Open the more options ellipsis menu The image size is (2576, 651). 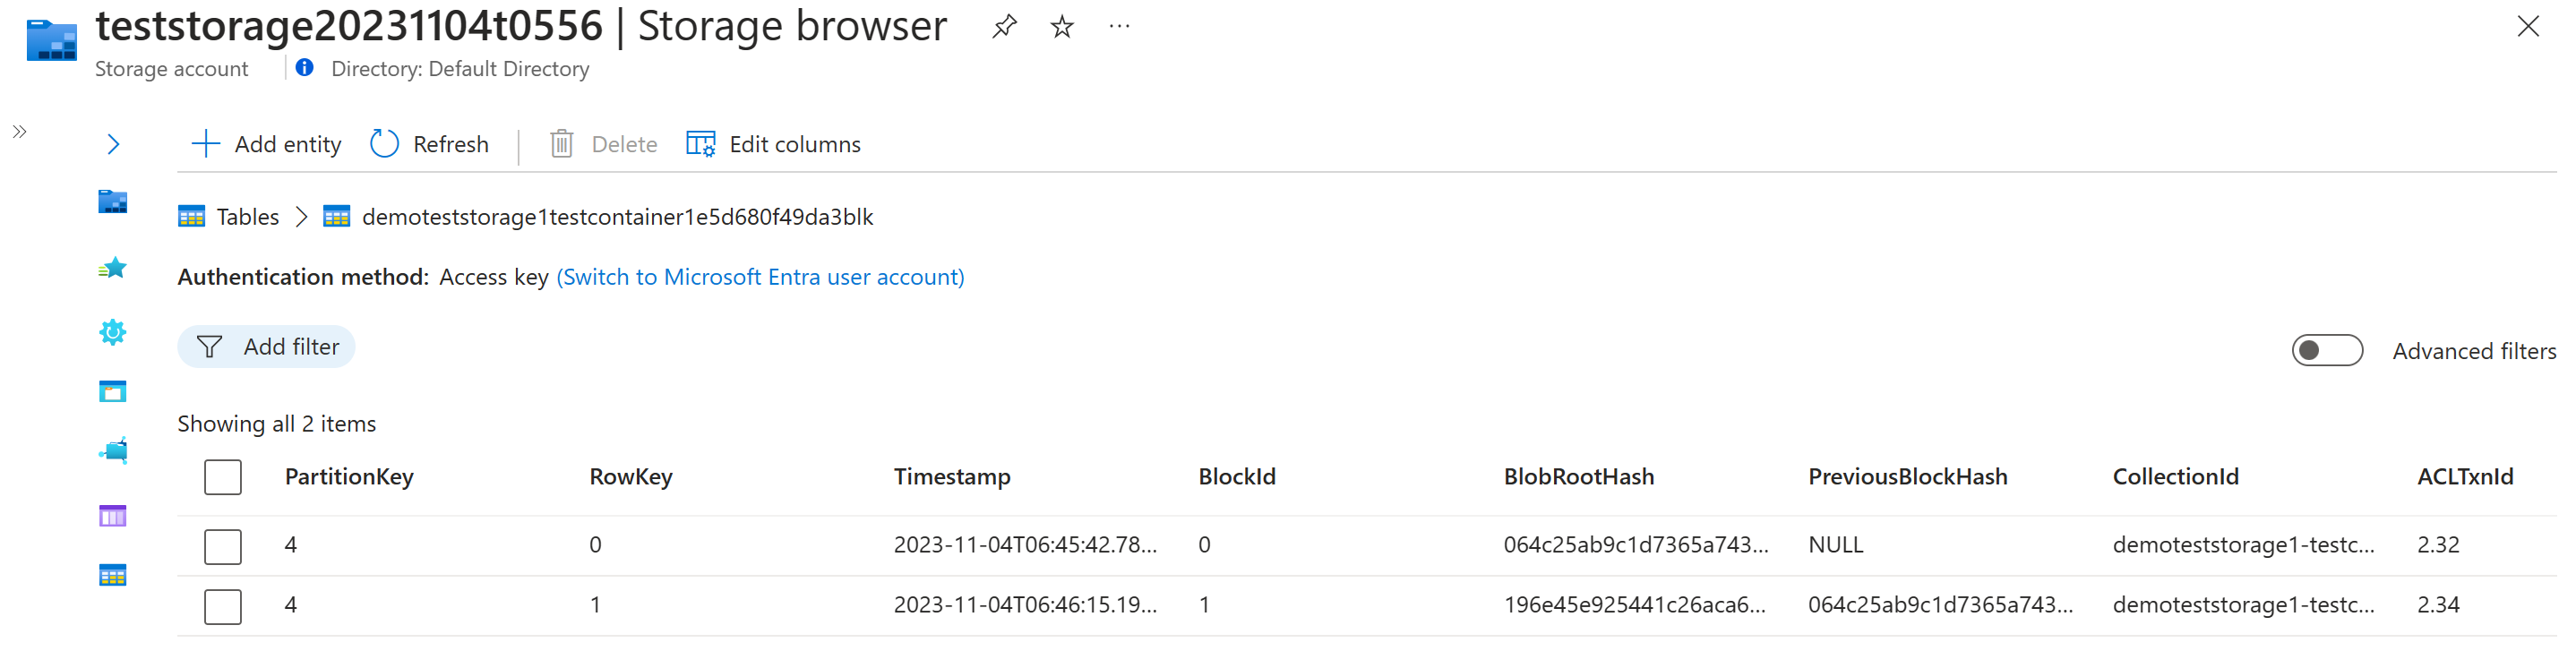point(1118,26)
